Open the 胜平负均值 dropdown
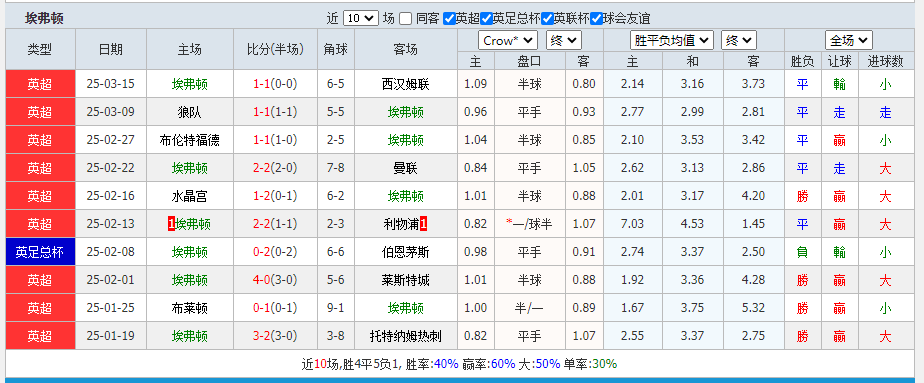 pyautogui.click(x=672, y=41)
